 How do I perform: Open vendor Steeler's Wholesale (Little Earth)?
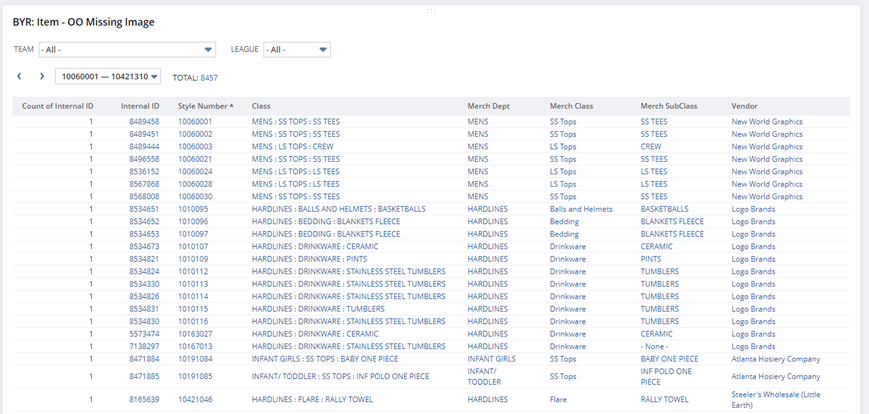click(776, 400)
